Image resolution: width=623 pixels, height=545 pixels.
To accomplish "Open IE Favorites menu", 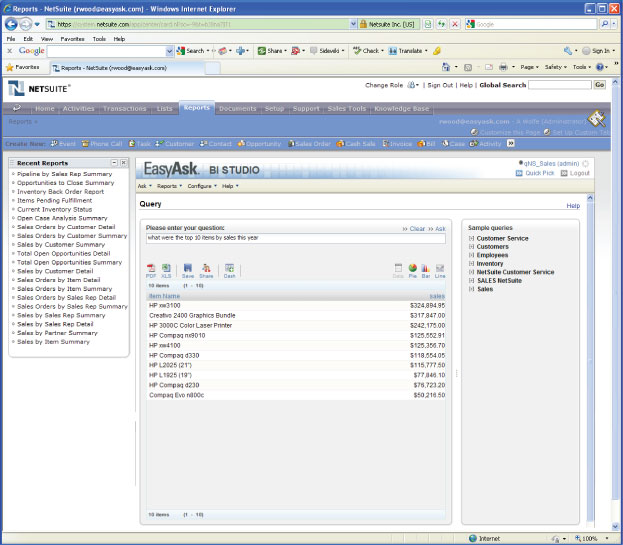I will click(x=72, y=39).
